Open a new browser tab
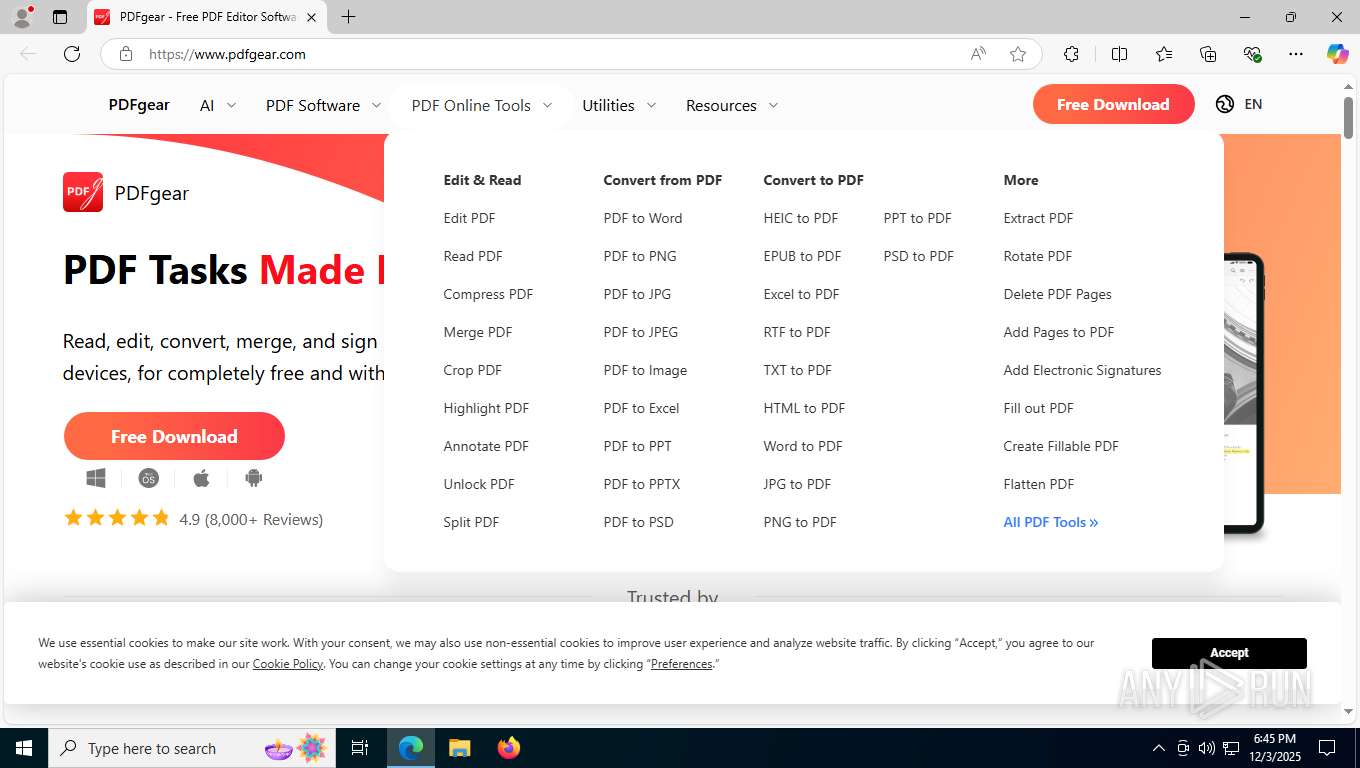This screenshot has height=768, width=1360. pos(348,17)
